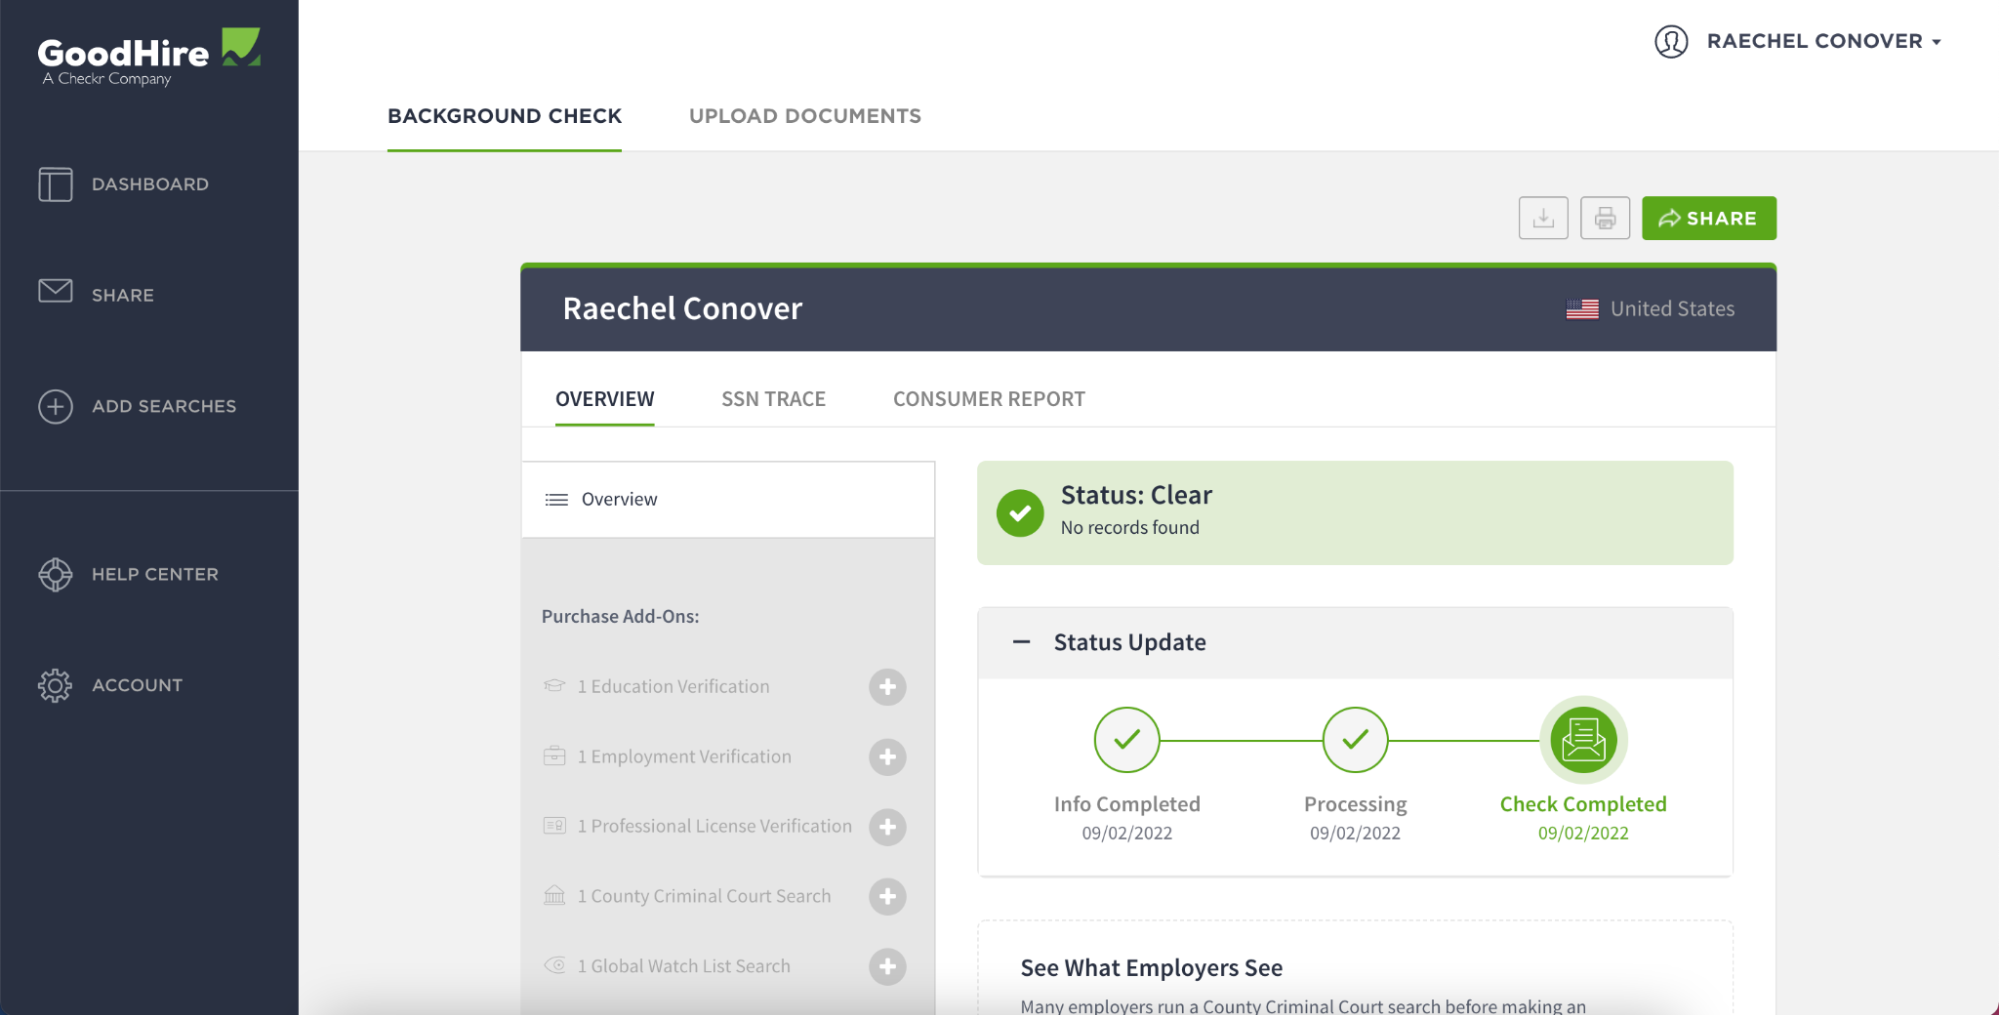The height and width of the screenshot is (1016, 1999).
Task: Switch to the Upload Documents tab
Action: 804,115
